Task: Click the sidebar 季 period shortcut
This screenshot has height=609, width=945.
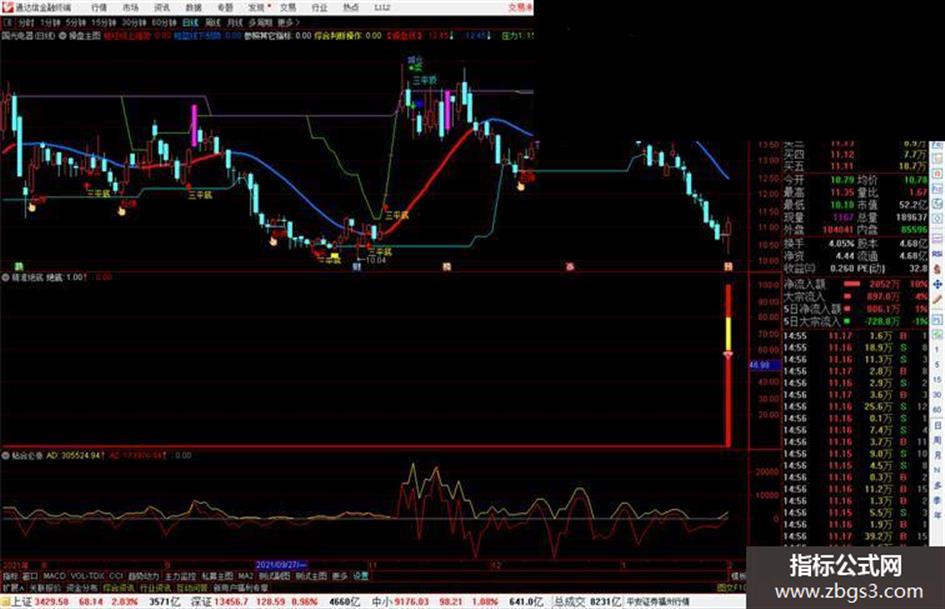Action: click(937, 500)
